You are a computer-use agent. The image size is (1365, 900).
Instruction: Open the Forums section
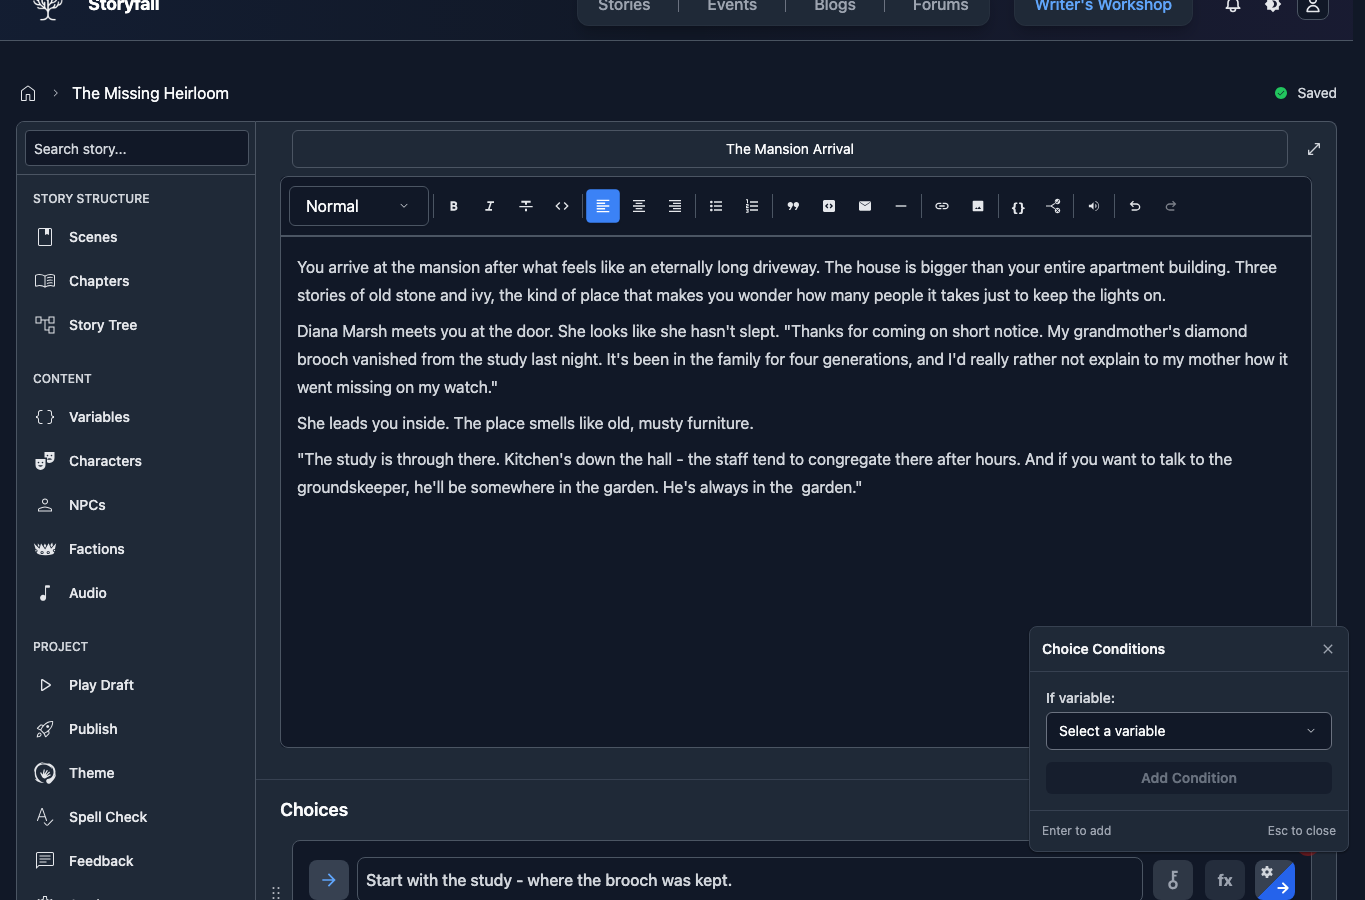tap(939, 6)
